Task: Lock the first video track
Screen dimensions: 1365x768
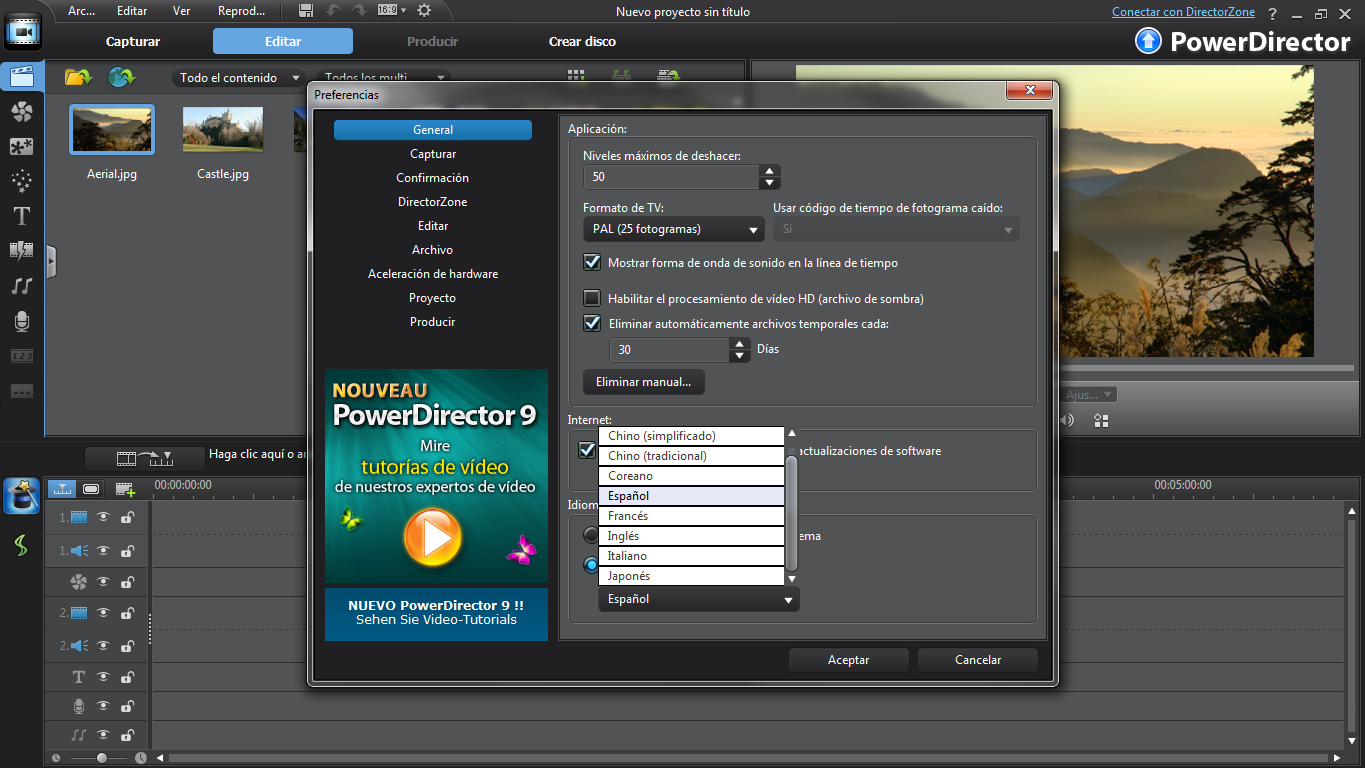Action: [125, 517]
